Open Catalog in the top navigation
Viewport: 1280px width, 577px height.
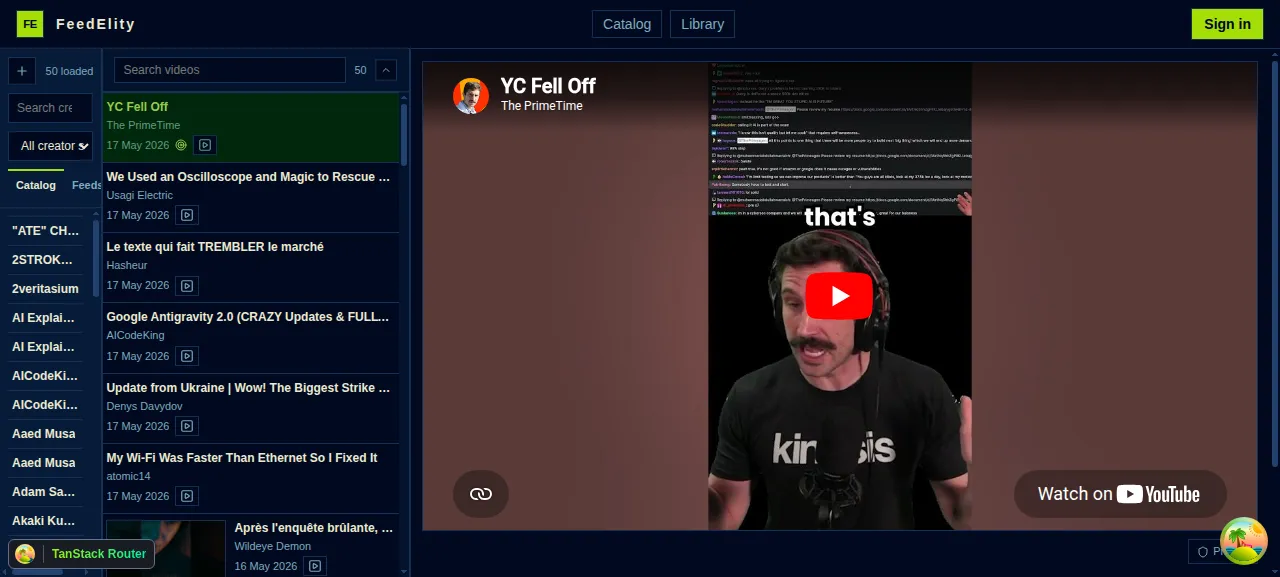(x=627, y=24)
